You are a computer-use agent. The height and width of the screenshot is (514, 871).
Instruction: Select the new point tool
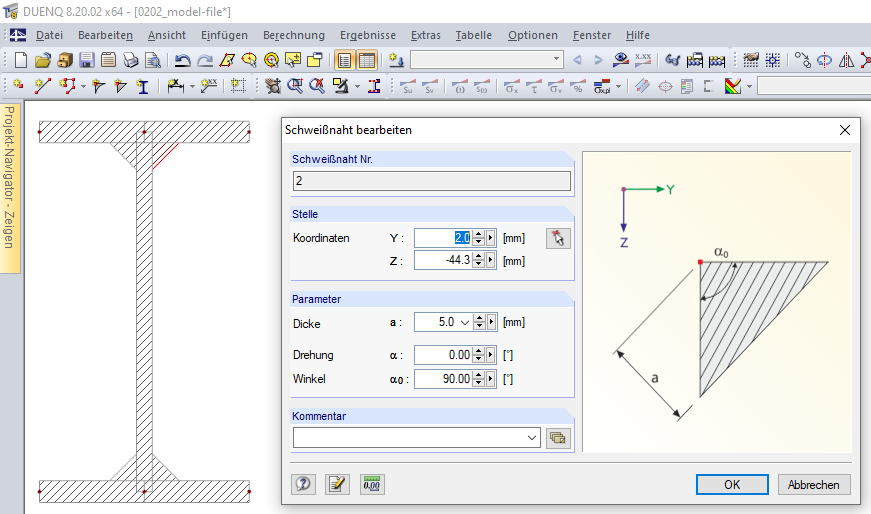coord(18,86)
